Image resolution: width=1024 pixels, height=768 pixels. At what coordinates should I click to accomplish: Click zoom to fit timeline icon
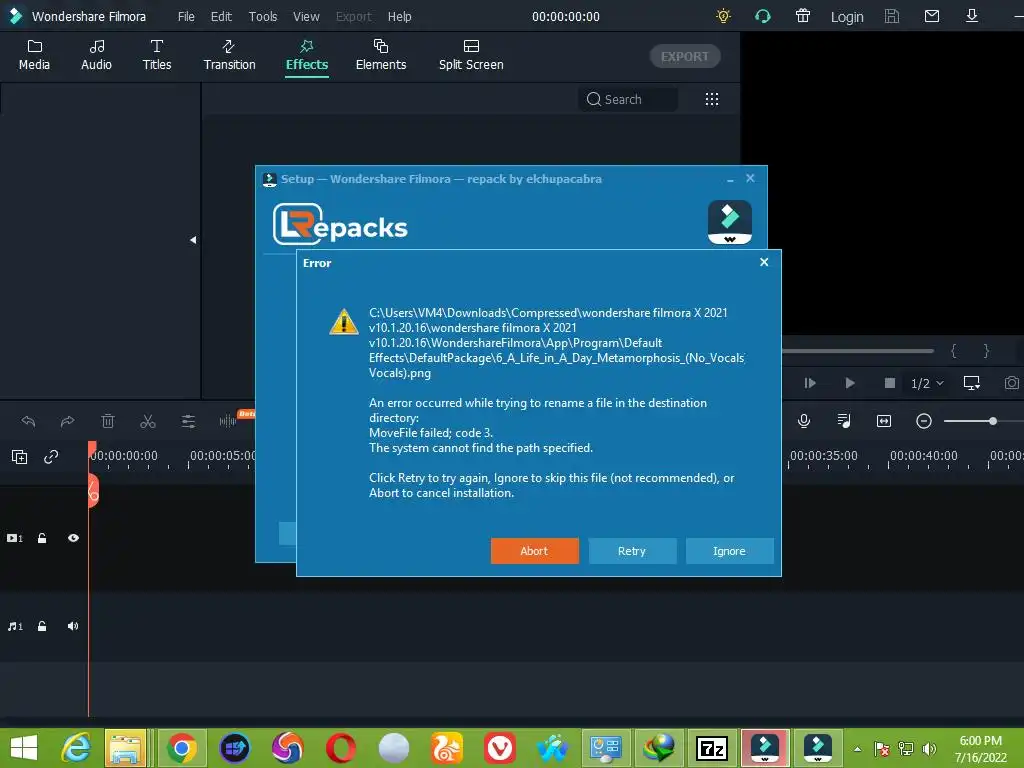[x=884, y=421]
